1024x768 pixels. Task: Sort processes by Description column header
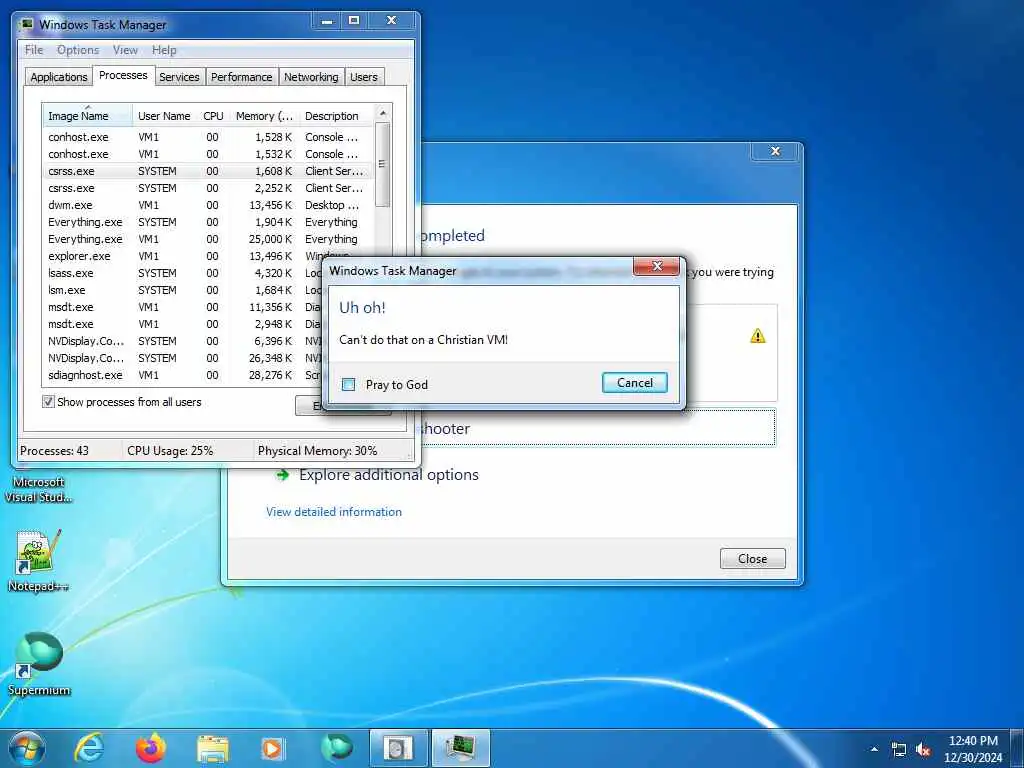(336, 116)
